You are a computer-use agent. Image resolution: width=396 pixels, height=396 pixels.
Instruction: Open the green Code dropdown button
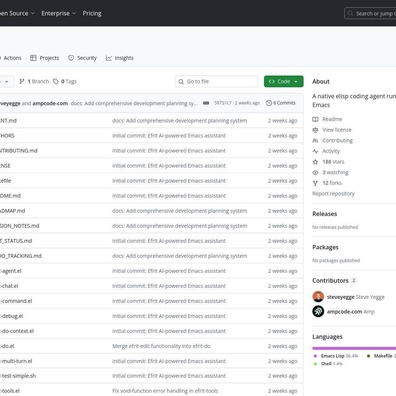coord(284,81)
